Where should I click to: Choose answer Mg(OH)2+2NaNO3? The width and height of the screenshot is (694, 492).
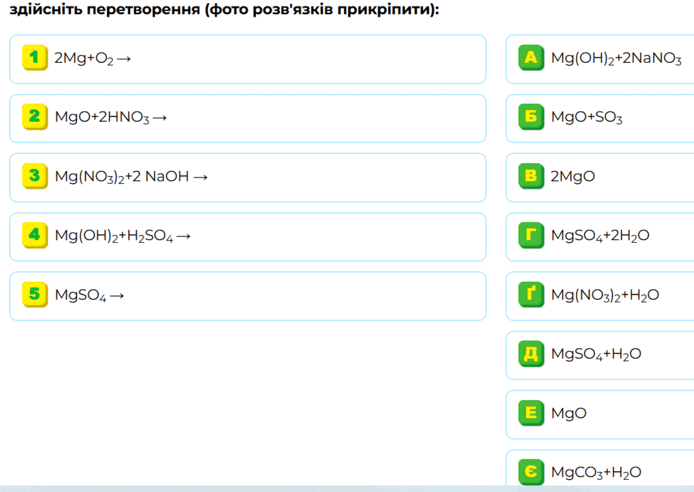pos(600,59)
